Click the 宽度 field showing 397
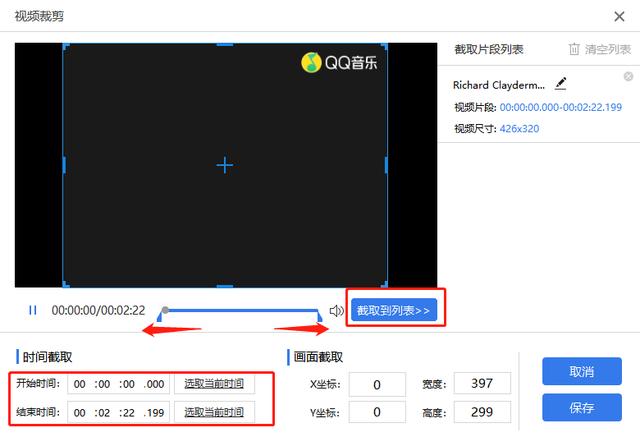The width and height of the screenshot is (640, 437). click(482, 383)
